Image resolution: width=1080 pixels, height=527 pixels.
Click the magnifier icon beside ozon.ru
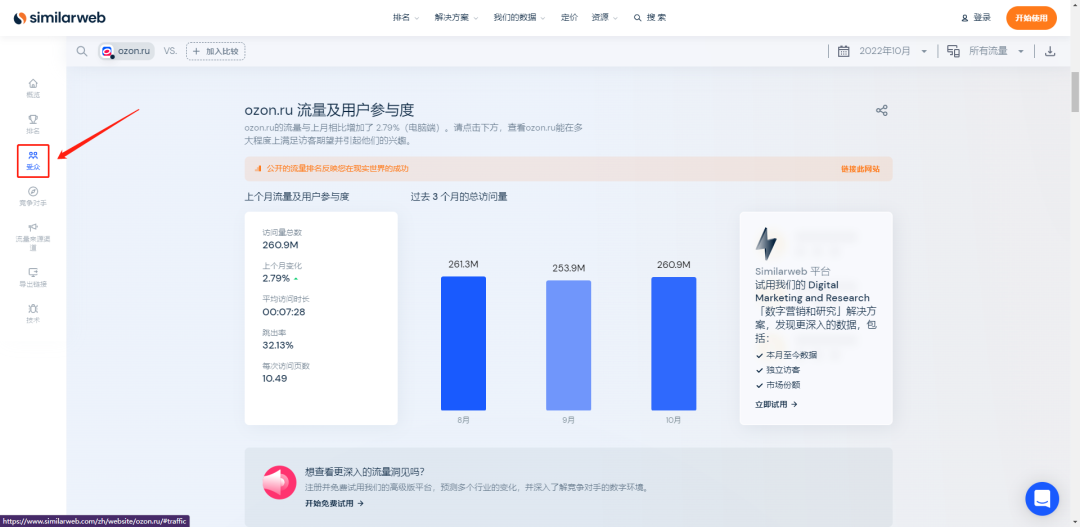pos(82,51)
